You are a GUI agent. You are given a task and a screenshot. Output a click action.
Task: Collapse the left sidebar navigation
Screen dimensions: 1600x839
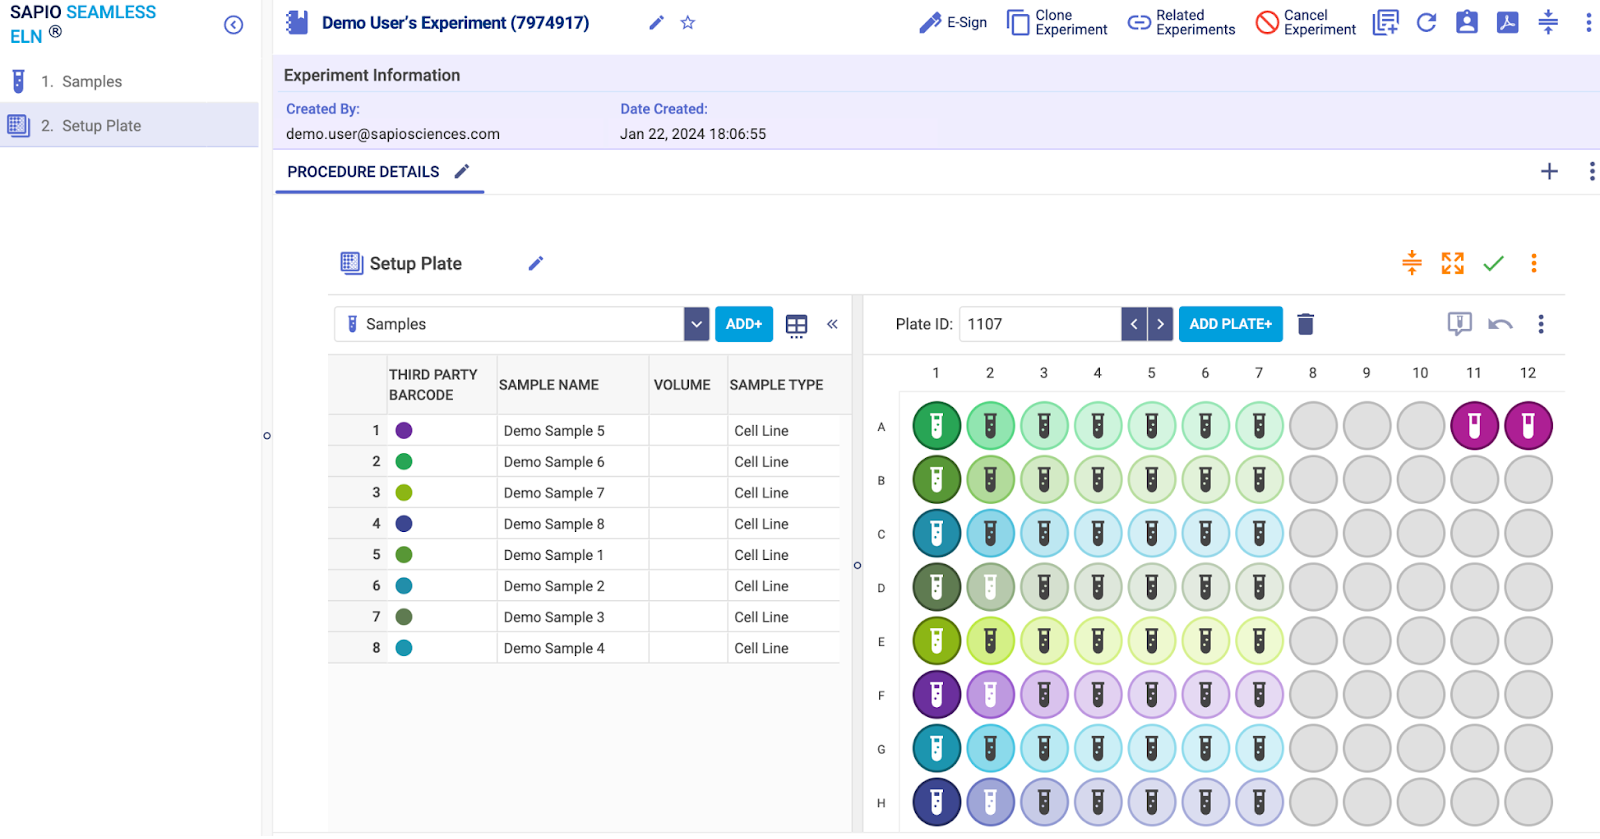pos(233,25)
